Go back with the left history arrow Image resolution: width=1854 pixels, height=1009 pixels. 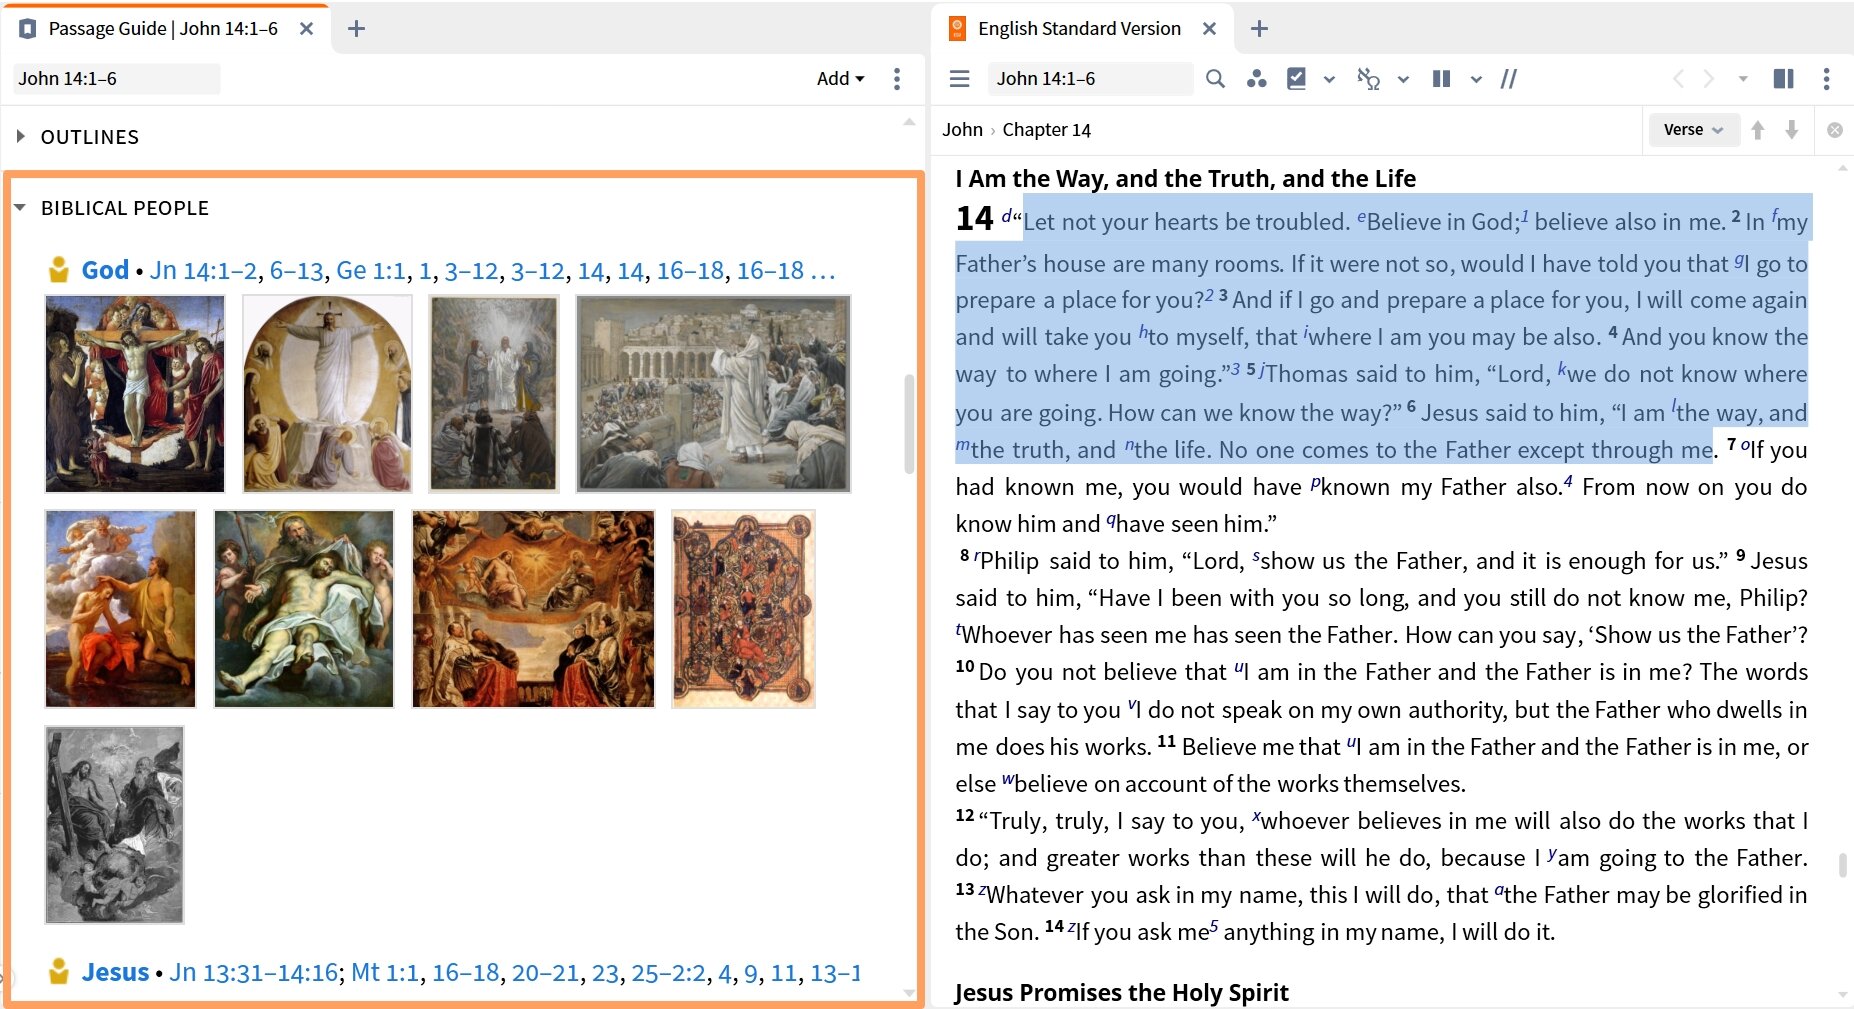1678,79
